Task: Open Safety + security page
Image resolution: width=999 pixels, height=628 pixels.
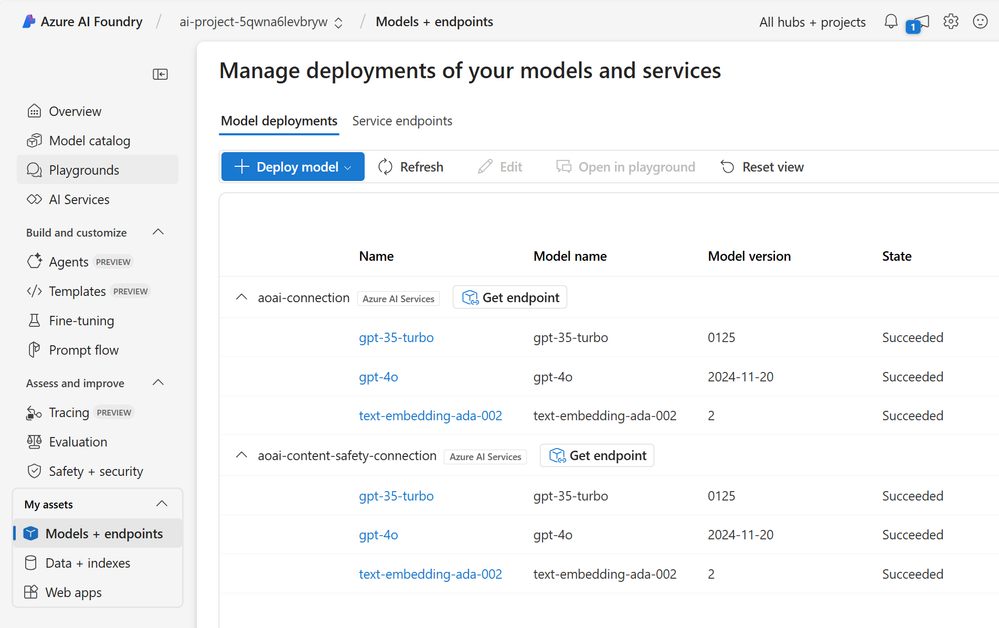Action: point(97,471)
